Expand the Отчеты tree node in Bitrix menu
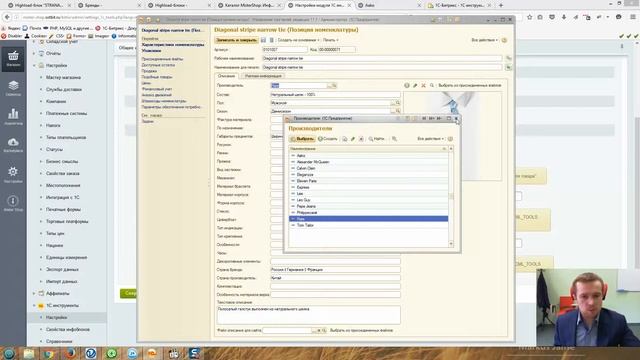This screenshot has width=640, height=360. pyautogui.click(x=34, y=53)
